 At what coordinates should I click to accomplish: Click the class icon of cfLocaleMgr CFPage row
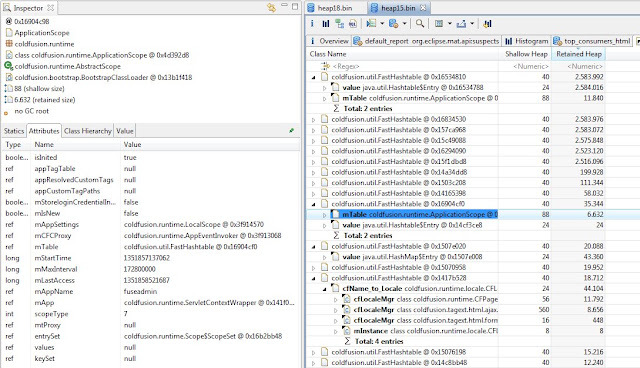click(x=346, y=299)
